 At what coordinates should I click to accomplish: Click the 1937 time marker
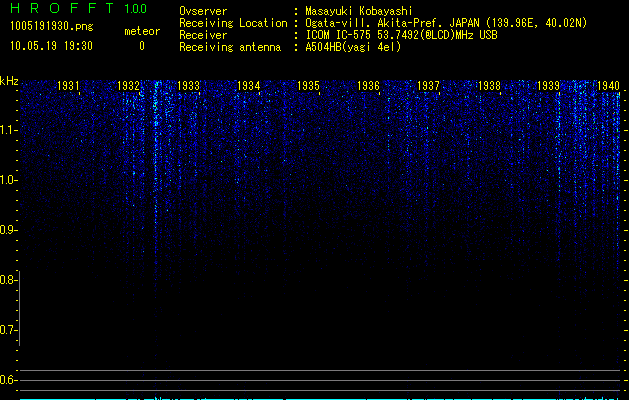tap(428, 85)
